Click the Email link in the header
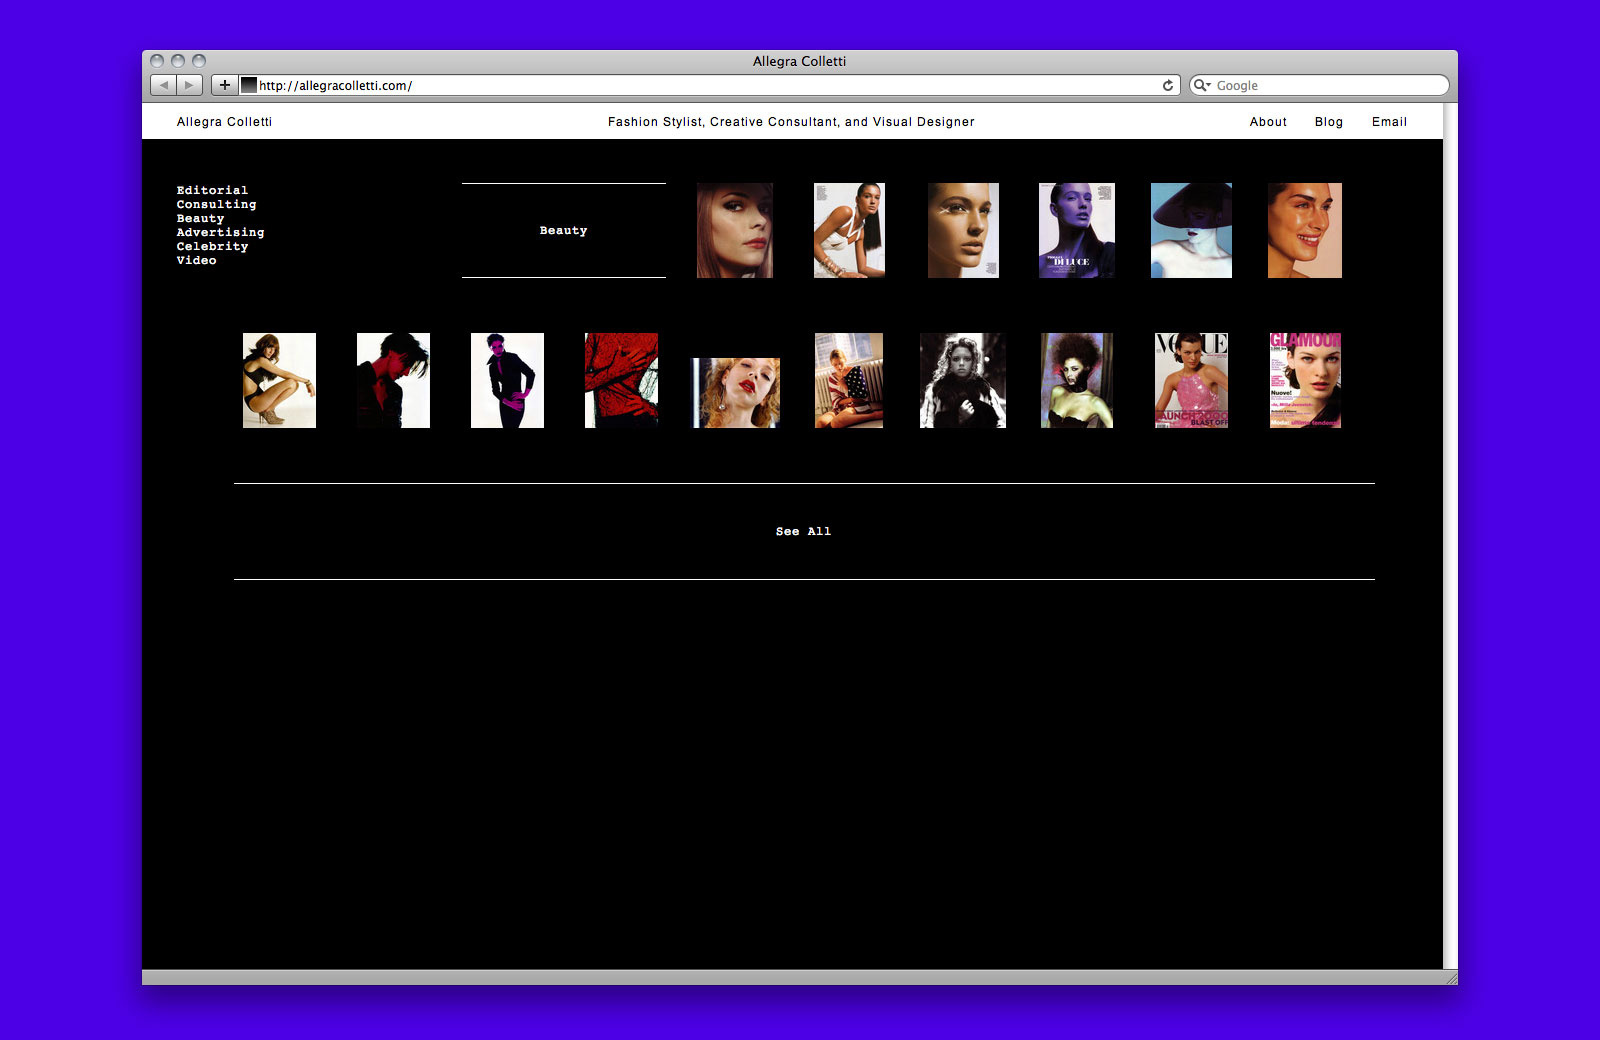 tap(1389, 122)
